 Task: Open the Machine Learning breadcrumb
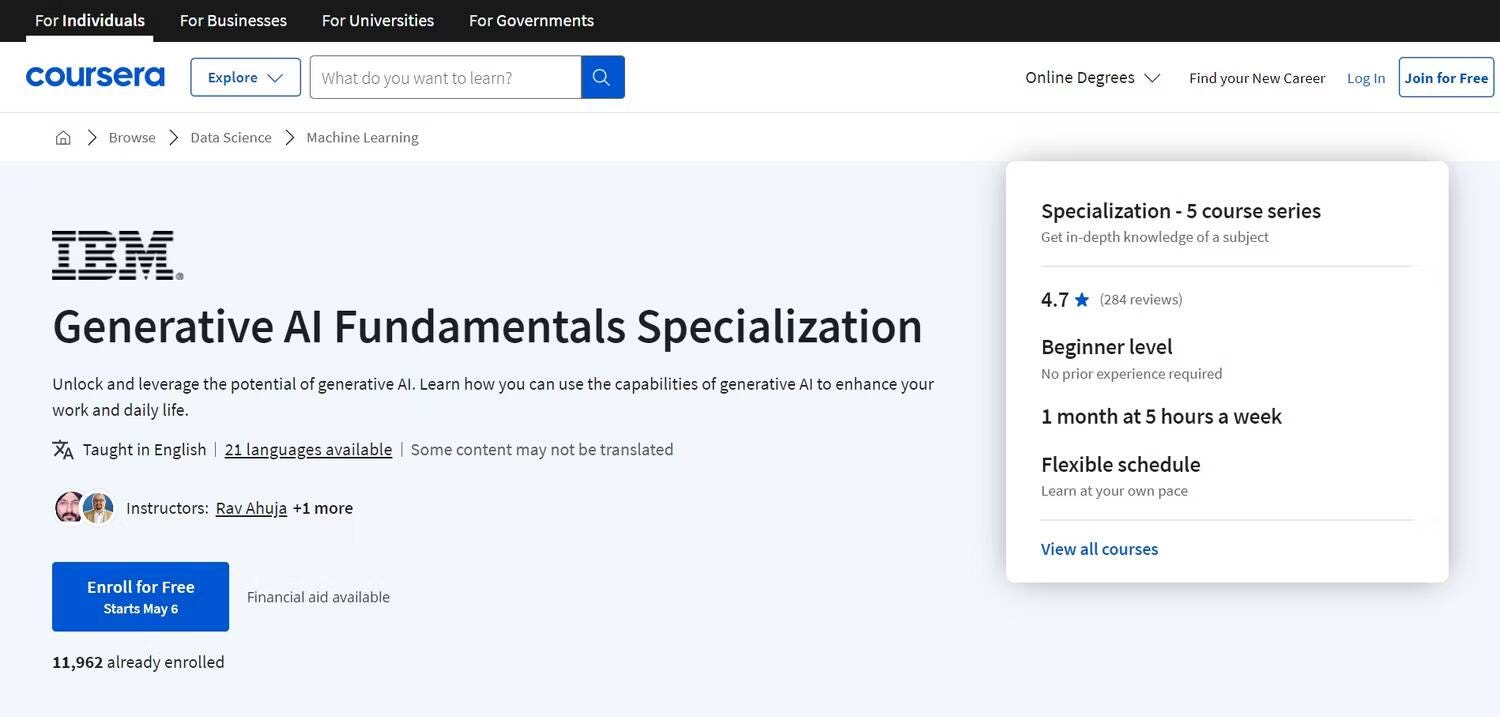[x=362, y=138]
